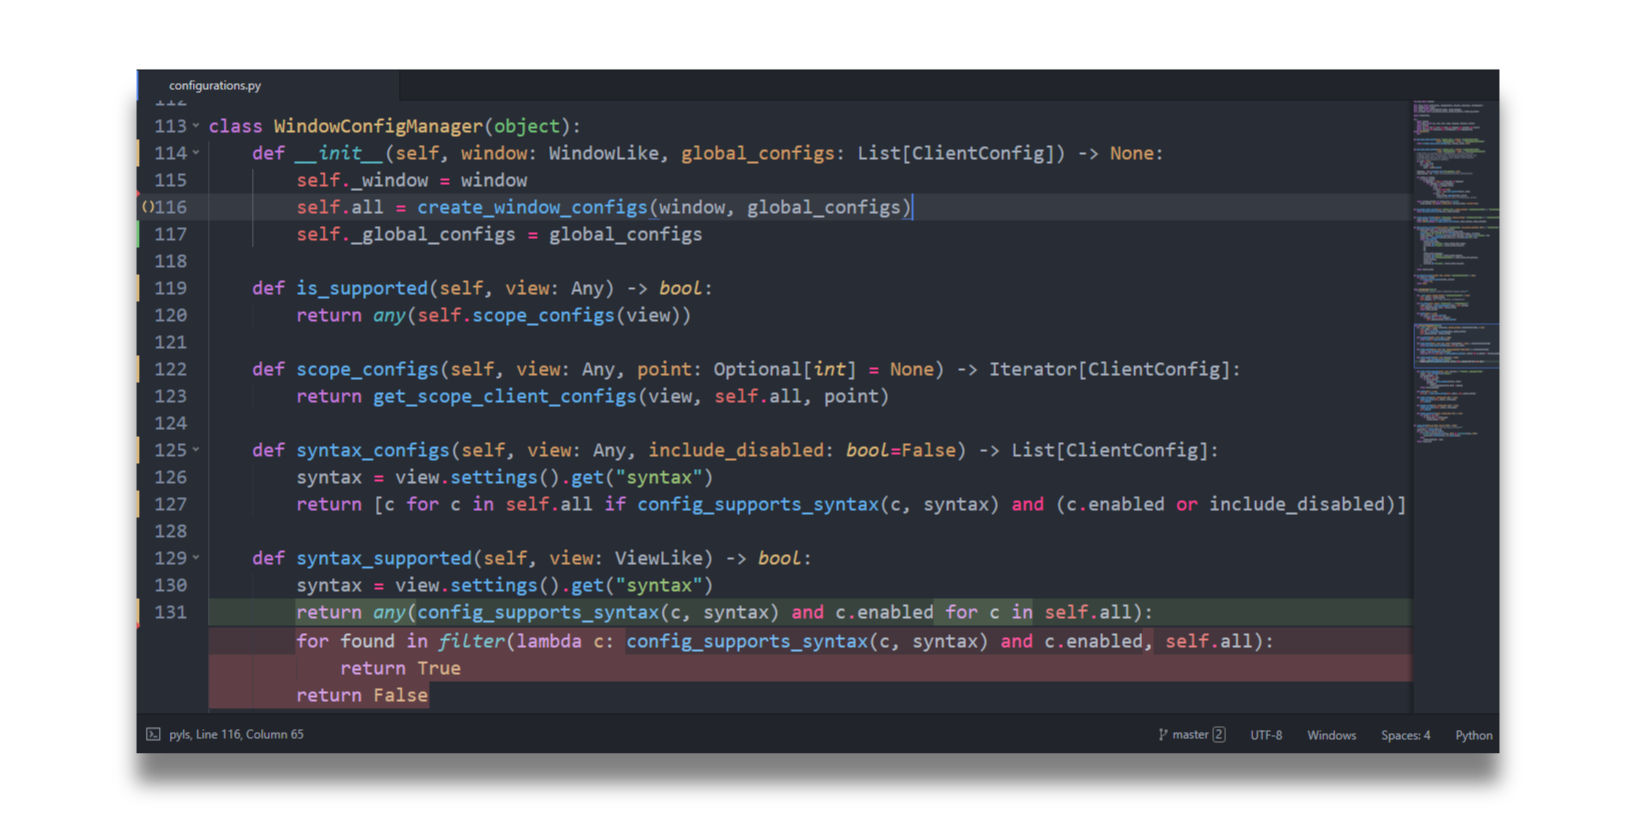The width and height of the screenshot is (1636, 822).
Task: Collapse the fold arrow at line 113
Action: [196, 126]
